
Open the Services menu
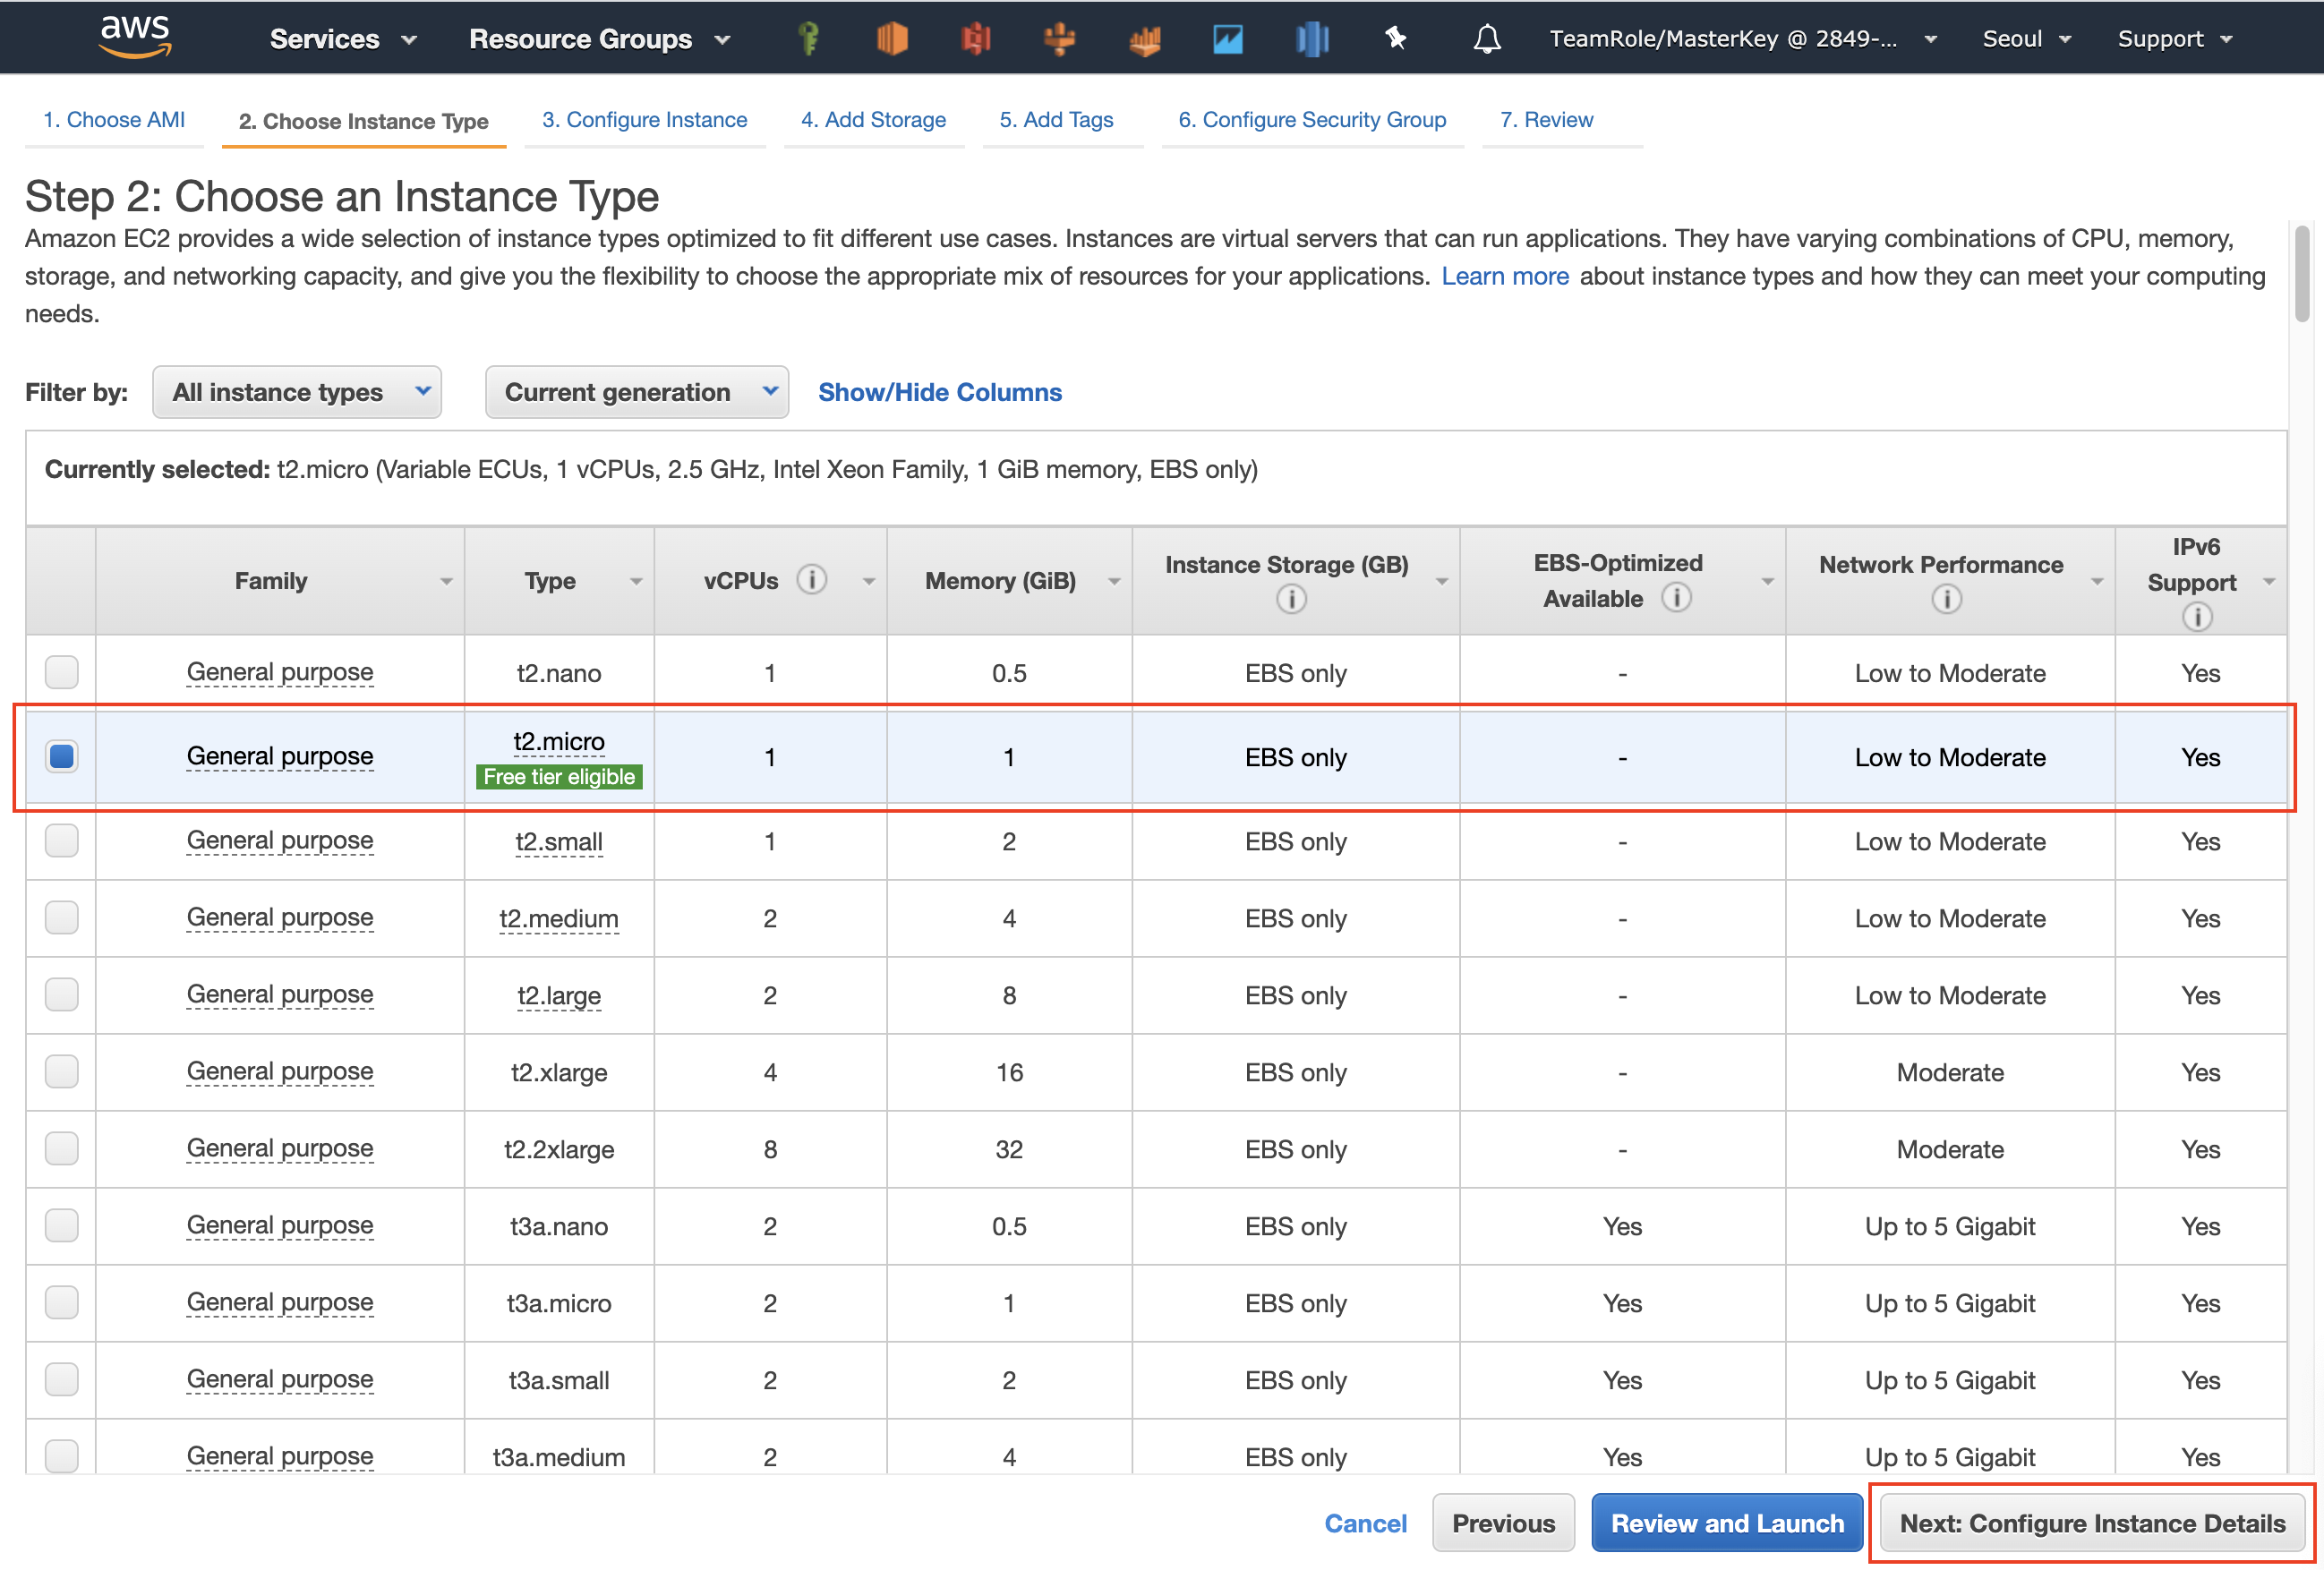(x=342, y=39)
